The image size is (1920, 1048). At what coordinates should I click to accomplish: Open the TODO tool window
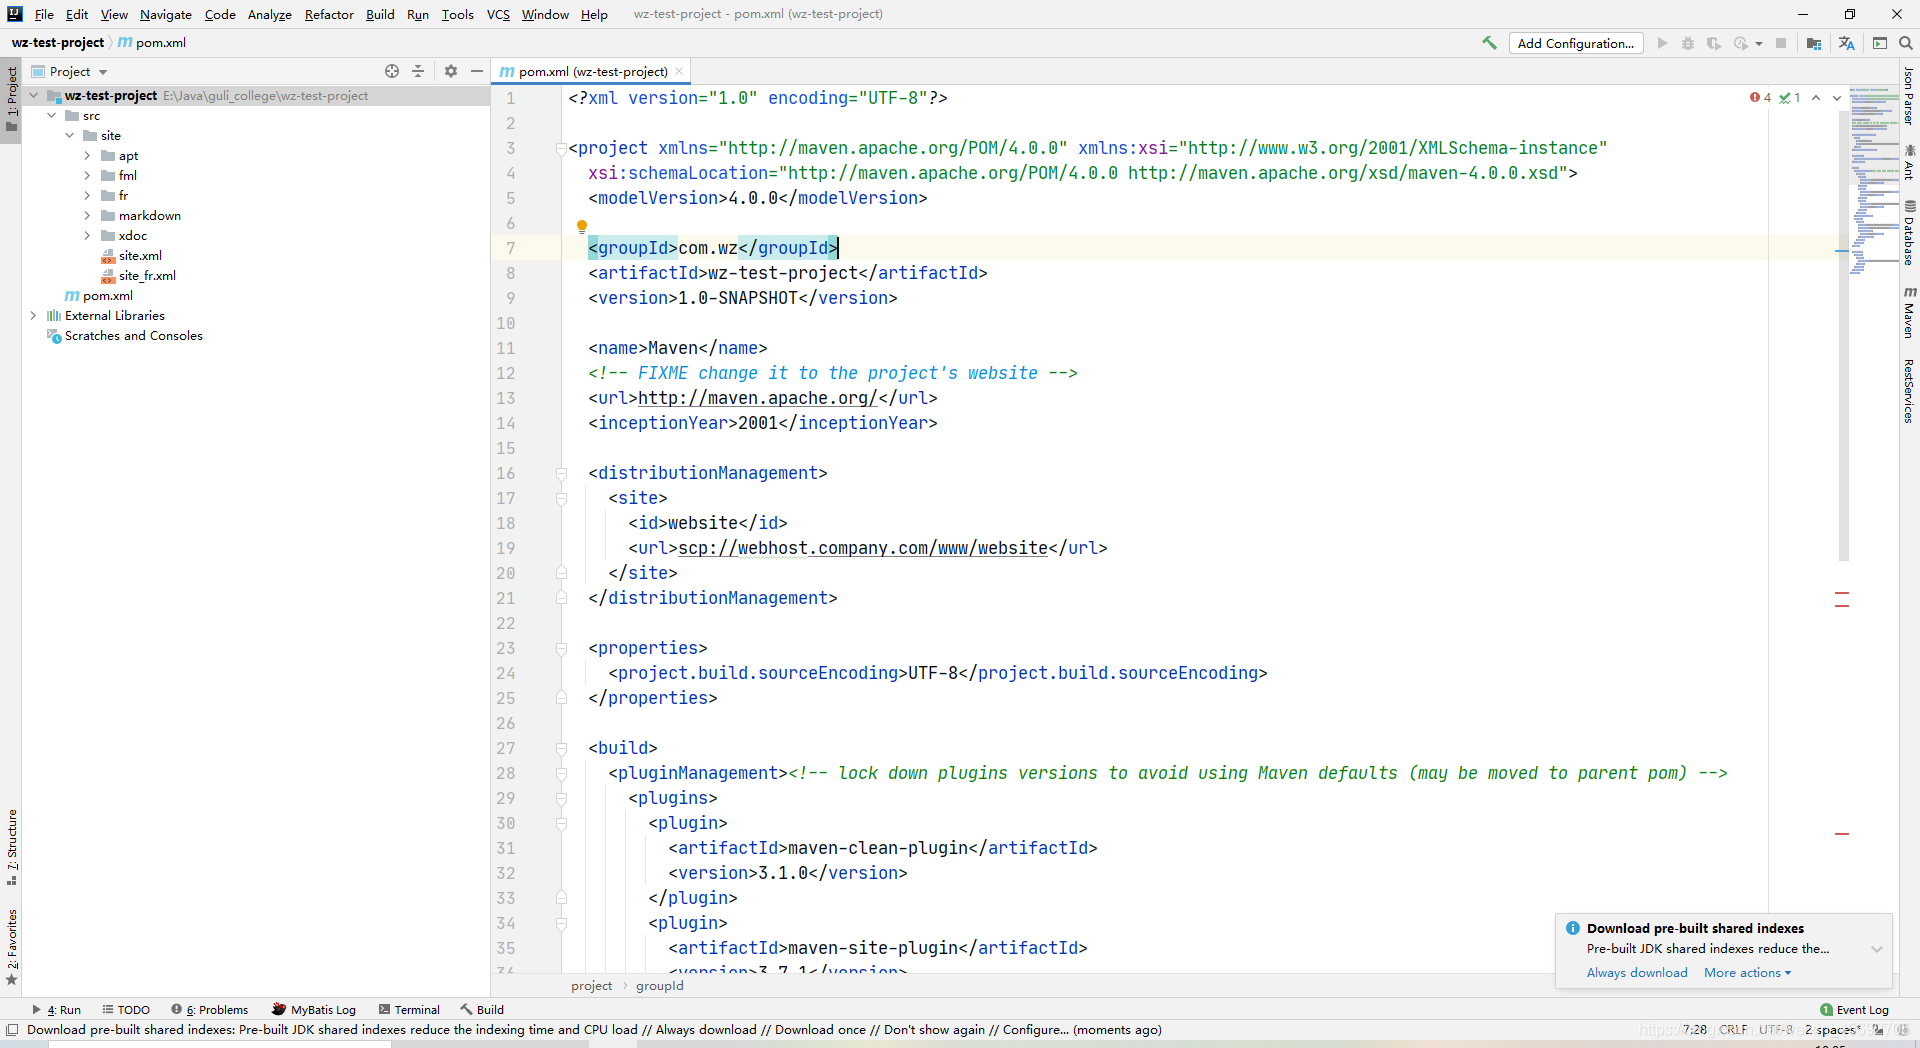[x=126, y=1010]
